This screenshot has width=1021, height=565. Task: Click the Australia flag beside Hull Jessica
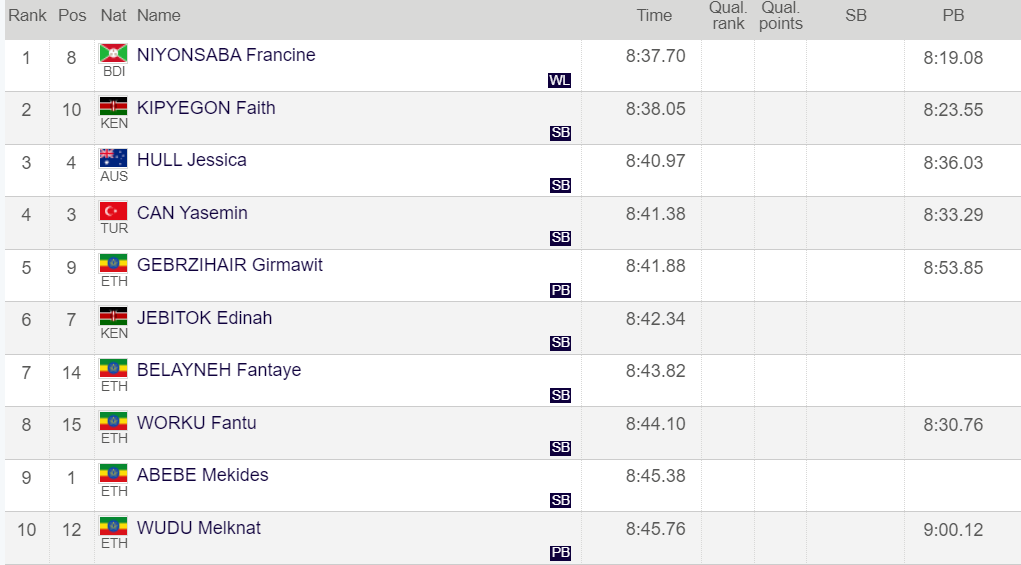pyautogui.click(x=113, y=157)
